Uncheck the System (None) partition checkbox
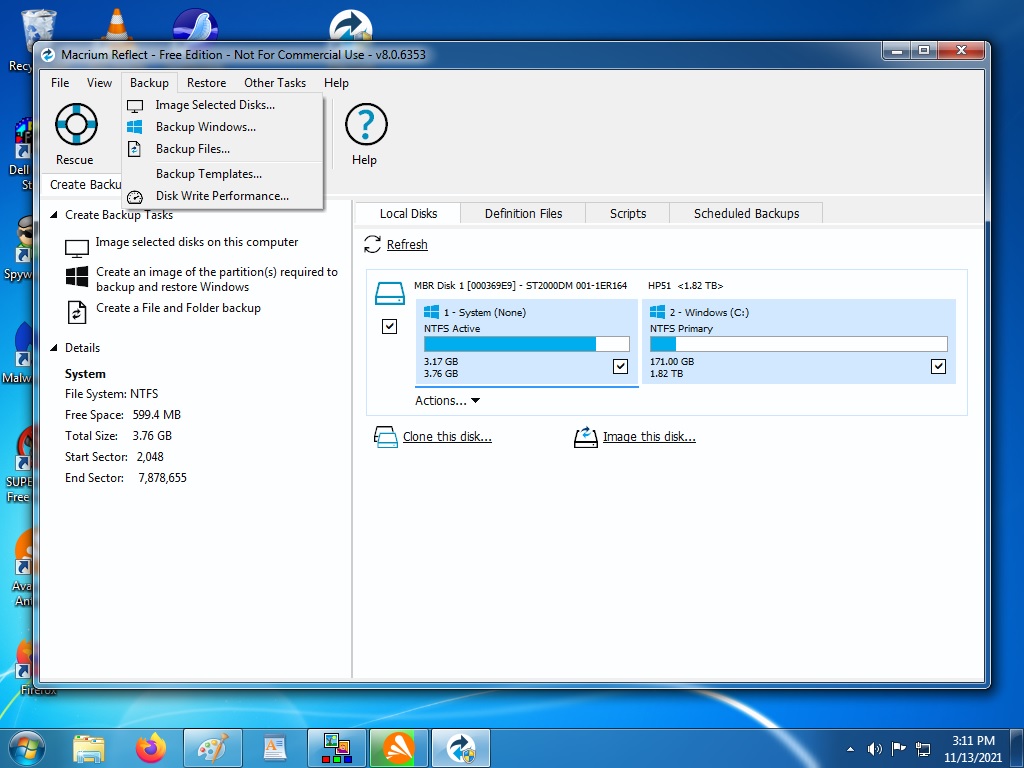 [x=620, y=366]
